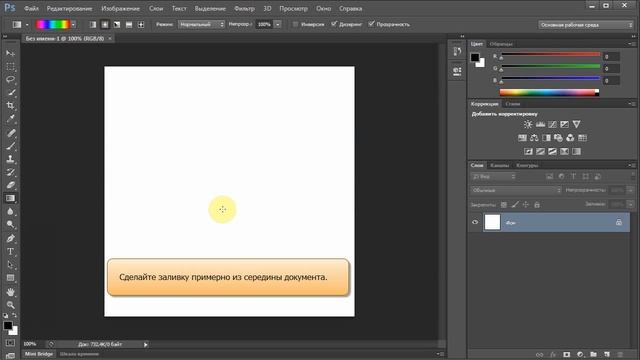Add Levels adjustment
This screenshot has width=640, height=360.
click(x=540, y=124)
